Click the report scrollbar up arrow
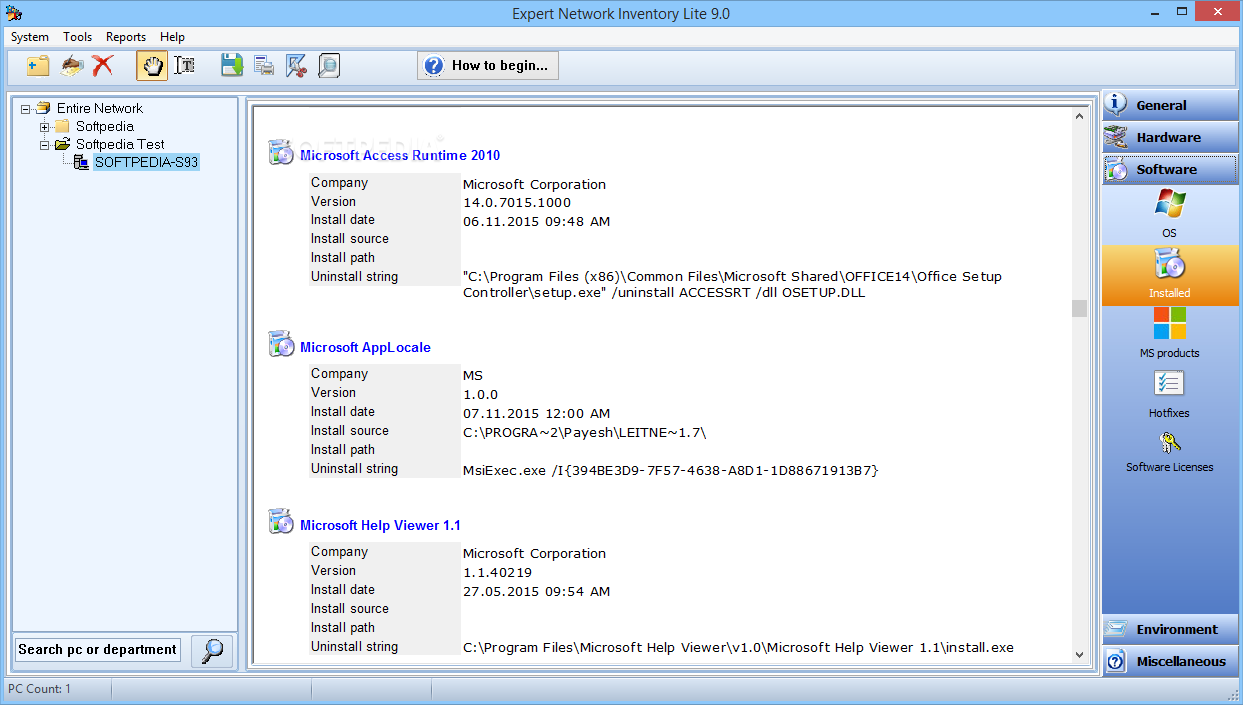The image size is (1243, 705). pos(1079,117)
